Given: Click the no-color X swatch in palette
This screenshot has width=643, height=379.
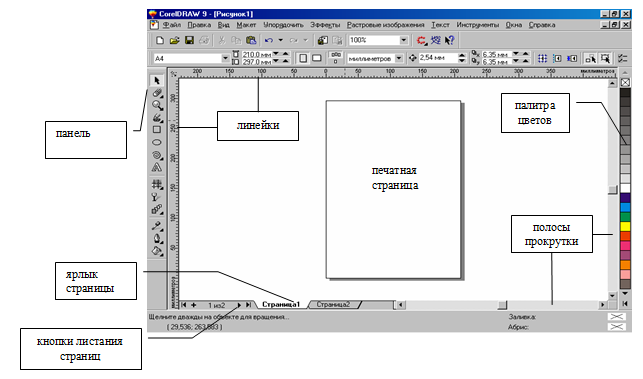Looking at the screenshot, I should 625,82.
